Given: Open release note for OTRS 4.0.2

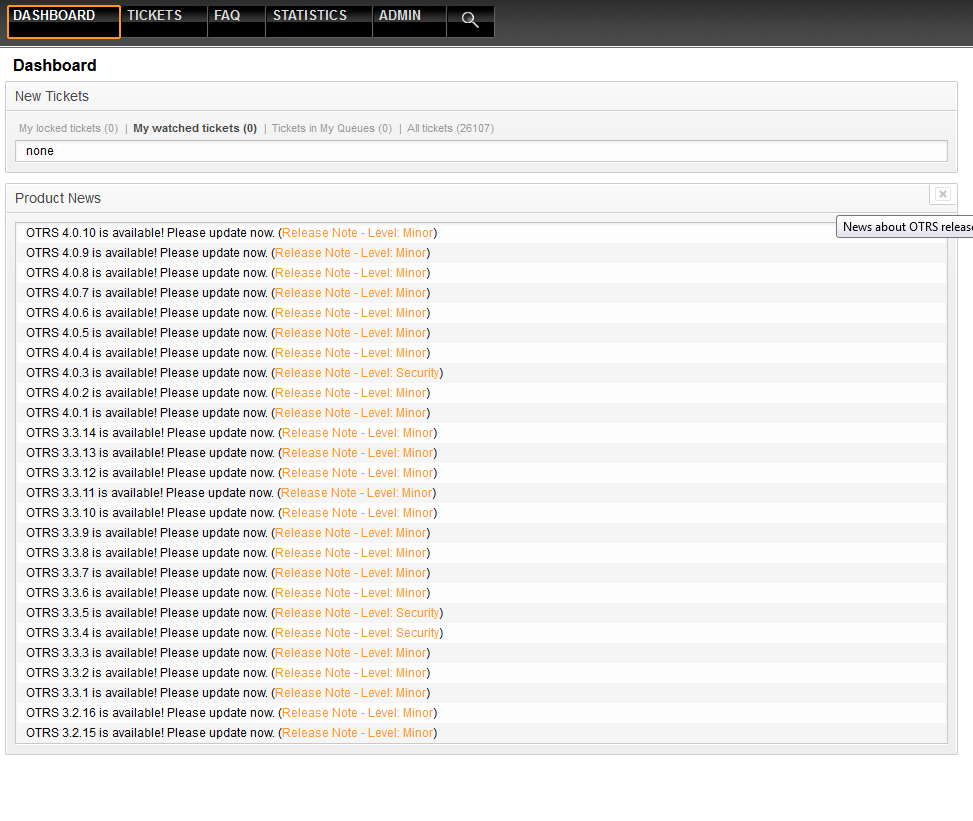Looking at the screenshot, I should [351, 393].
